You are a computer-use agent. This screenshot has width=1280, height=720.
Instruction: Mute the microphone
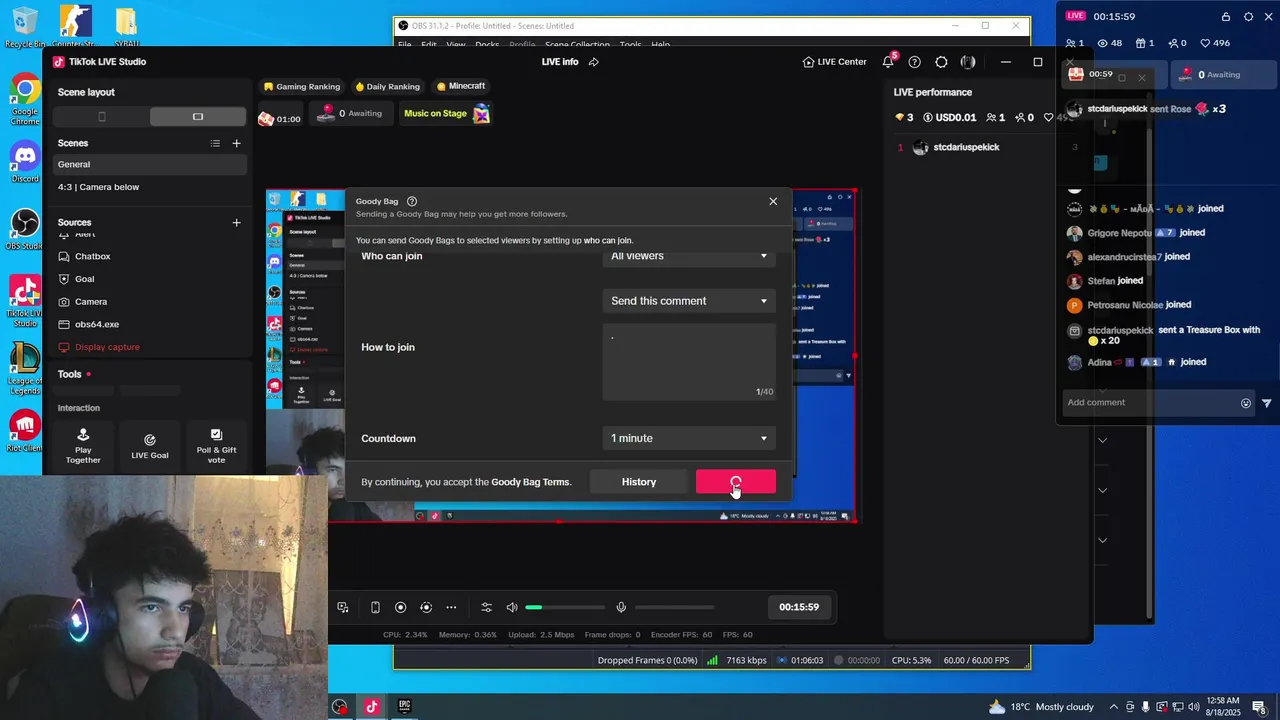coord(621,607)
